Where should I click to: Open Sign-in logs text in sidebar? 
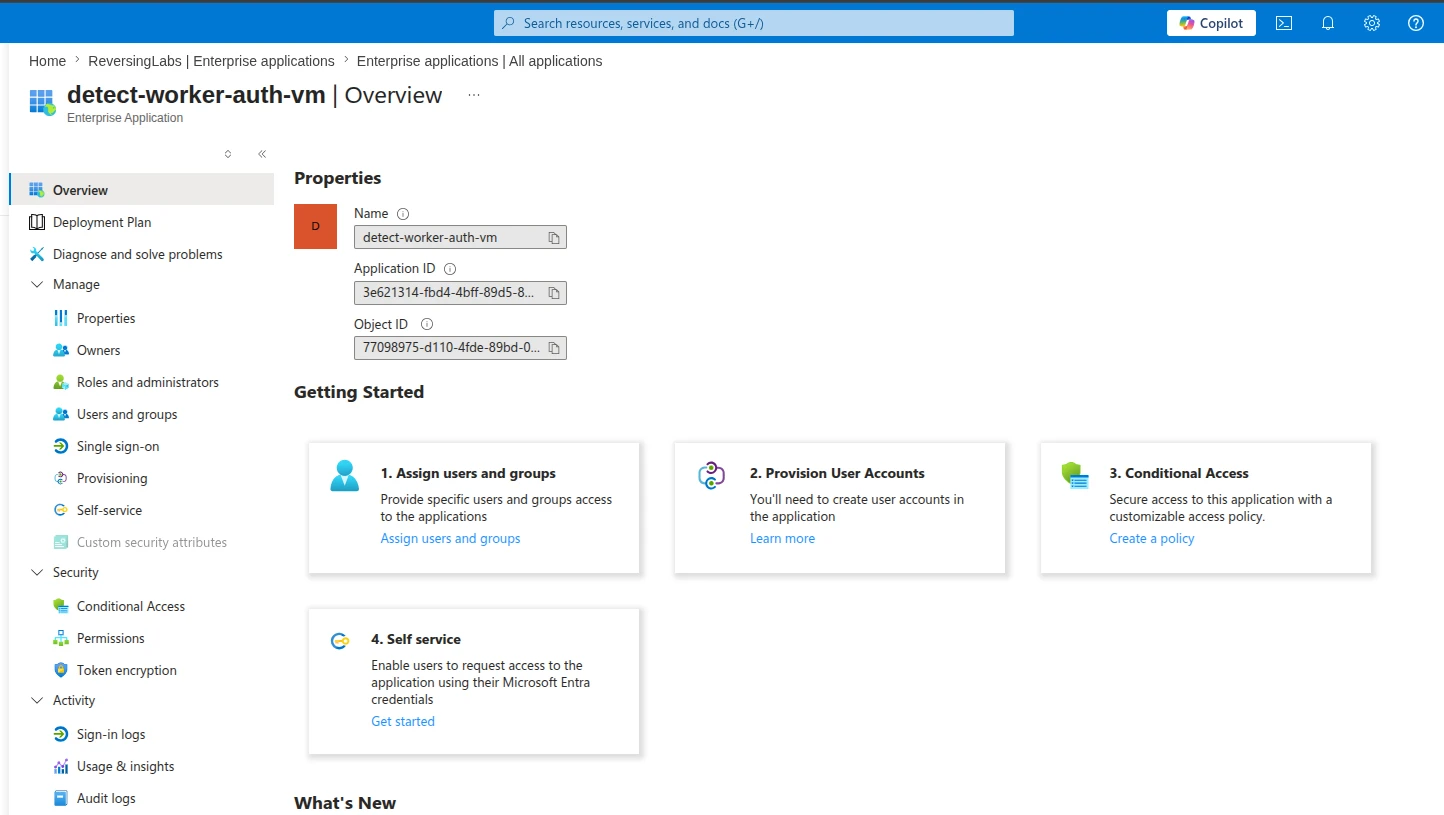click(x=111, y=734)
